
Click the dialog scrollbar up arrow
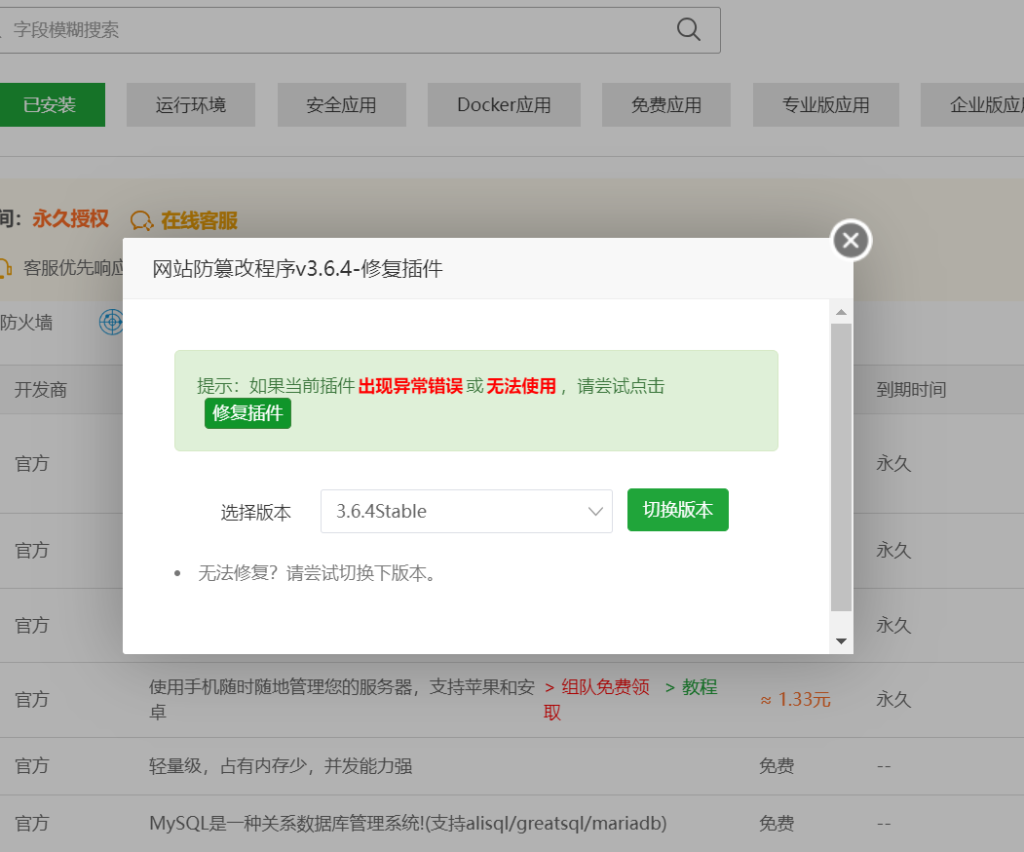pyautogui.click(x=841, y=312)
